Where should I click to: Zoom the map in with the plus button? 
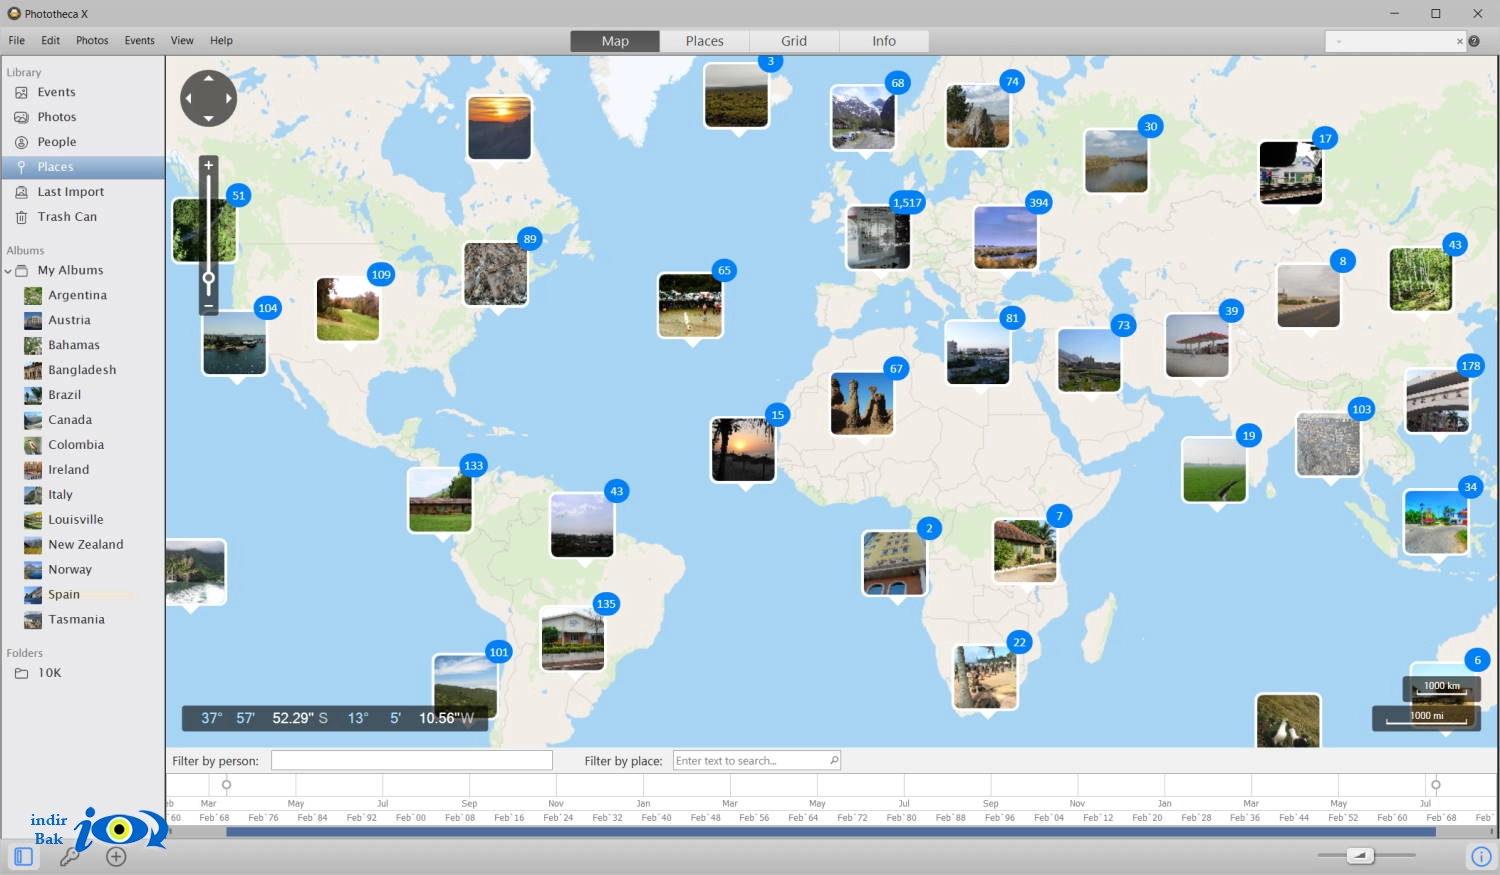click(x=208, y=165)
